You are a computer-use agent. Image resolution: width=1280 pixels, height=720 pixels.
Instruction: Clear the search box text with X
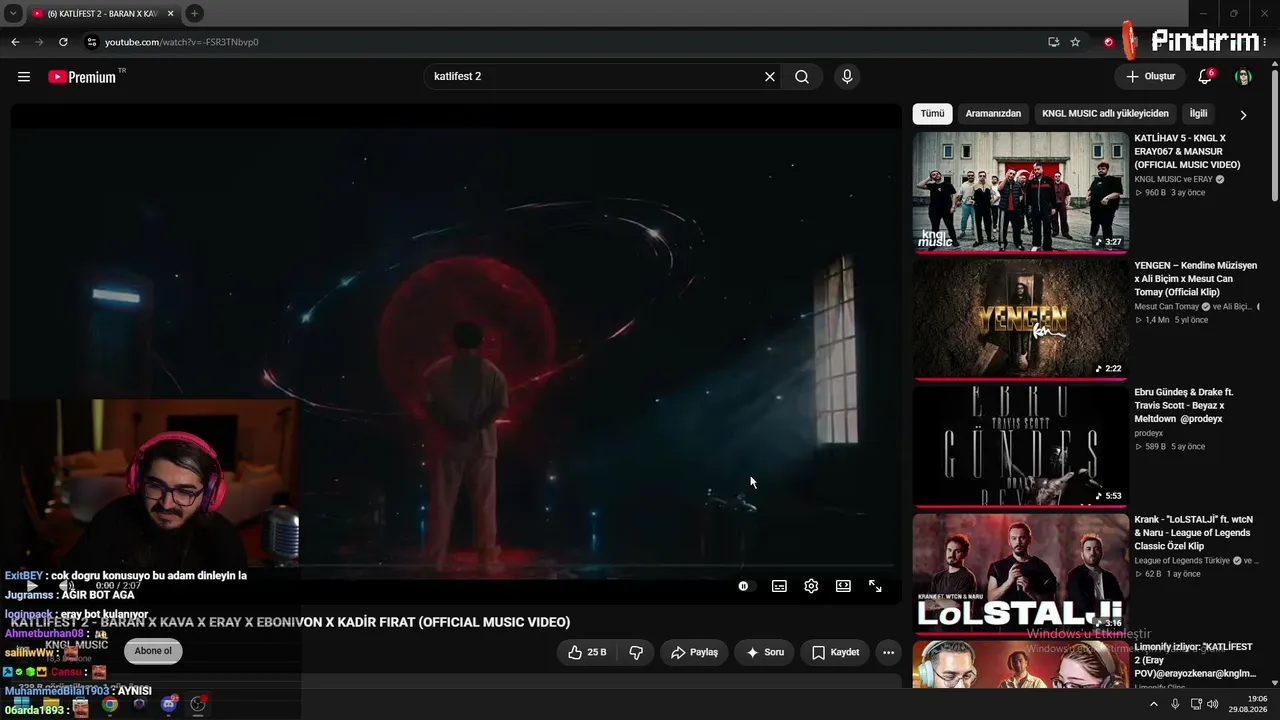coord(770,77)
